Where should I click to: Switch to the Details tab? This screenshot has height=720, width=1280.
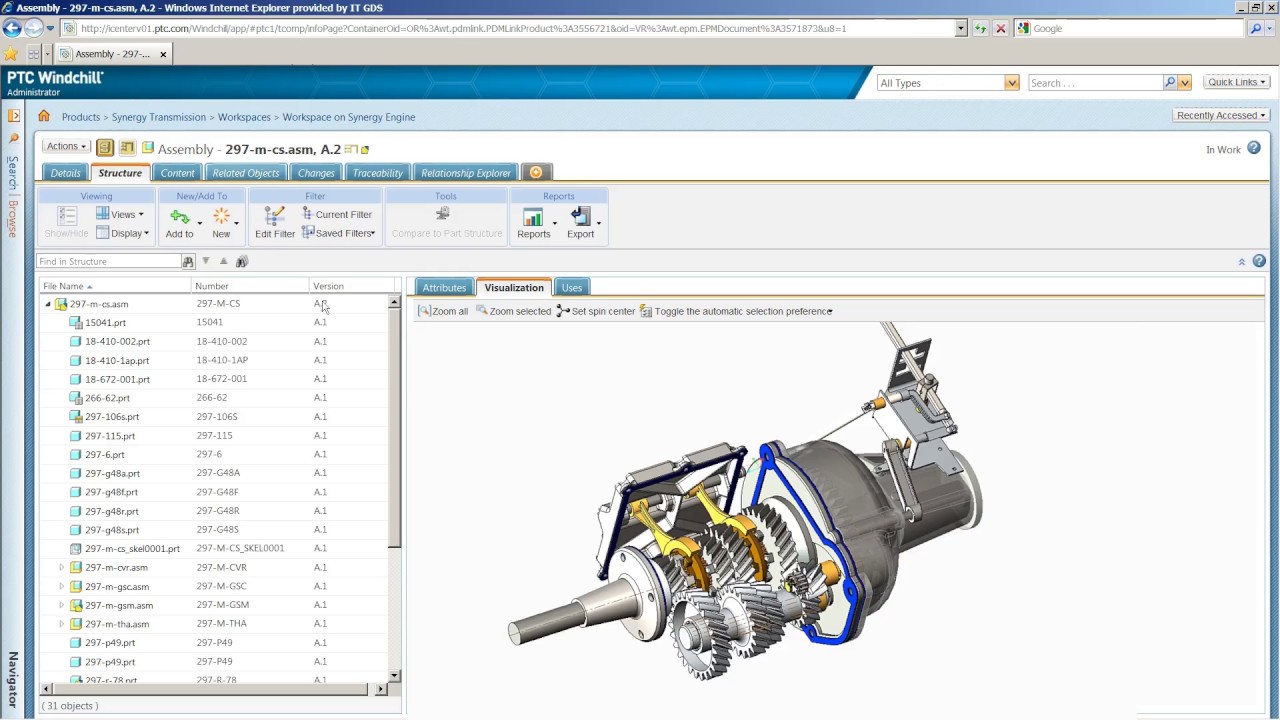point(65,173)
